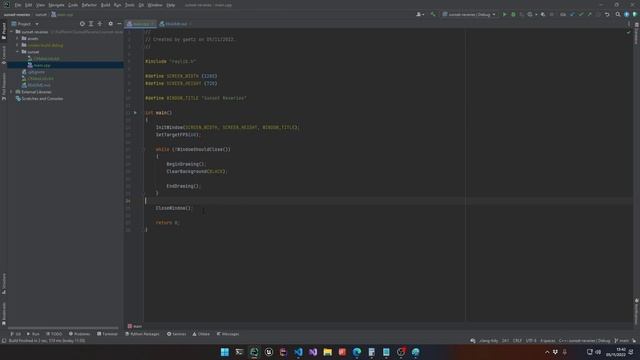Open the View menu
640x360 pixels.
(x=40, y=5)
